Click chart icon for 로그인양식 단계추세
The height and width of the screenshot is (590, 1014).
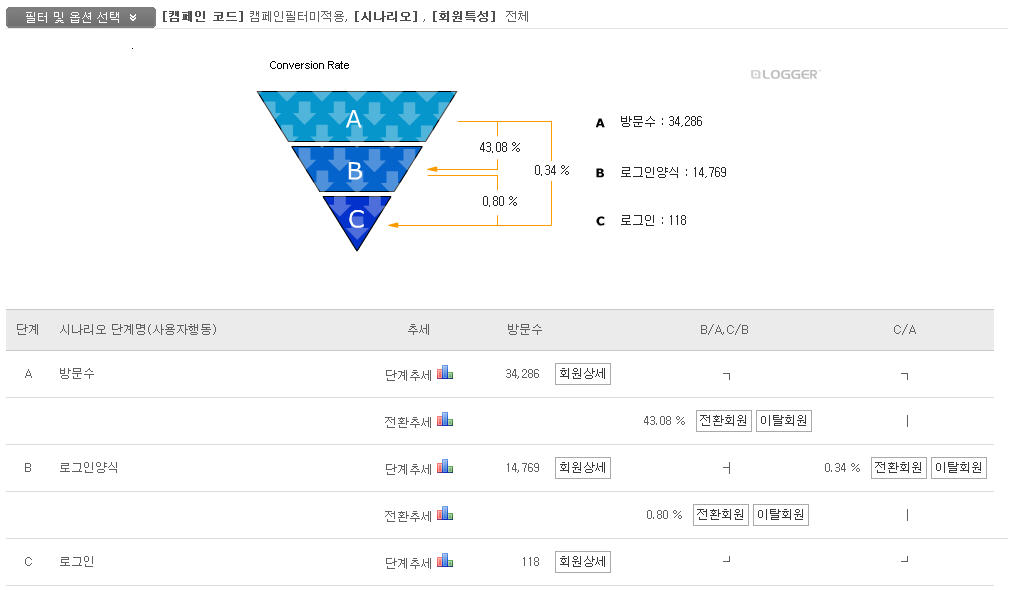tap(445, 467)
